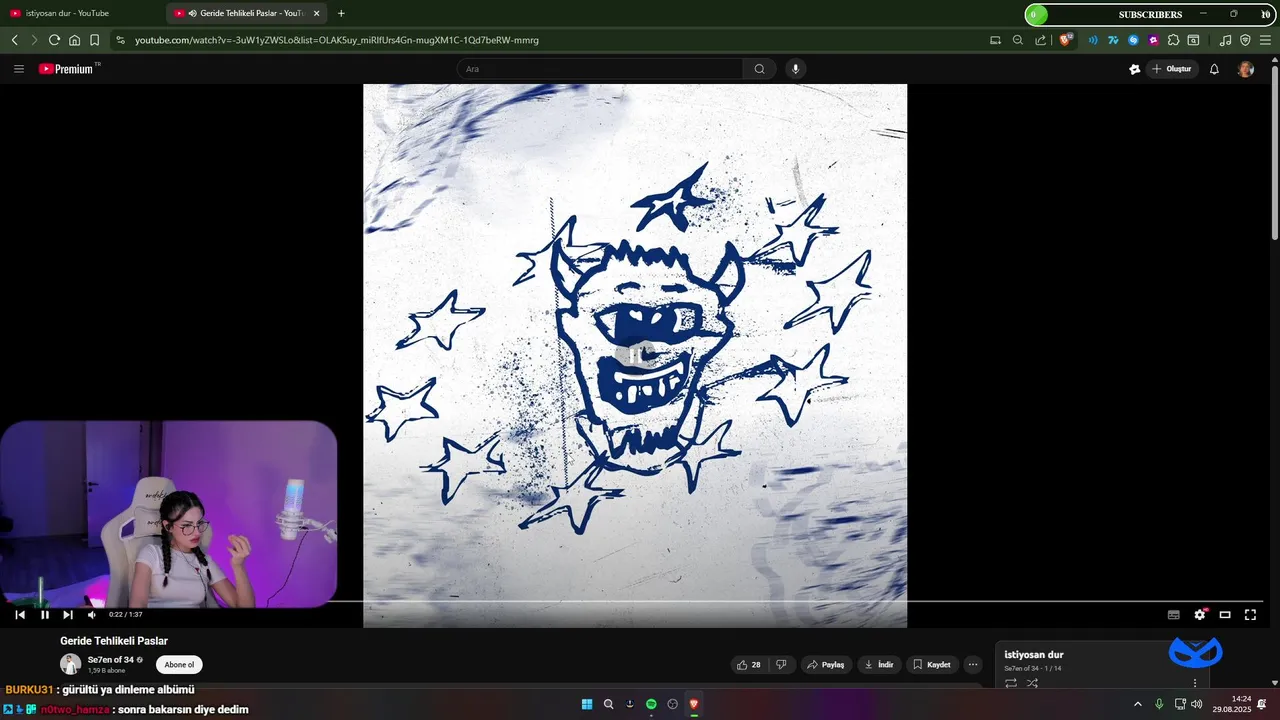Open the account avatar menu
Image resolution: width=1280 pixels, height=720 pixels.
1245,69
